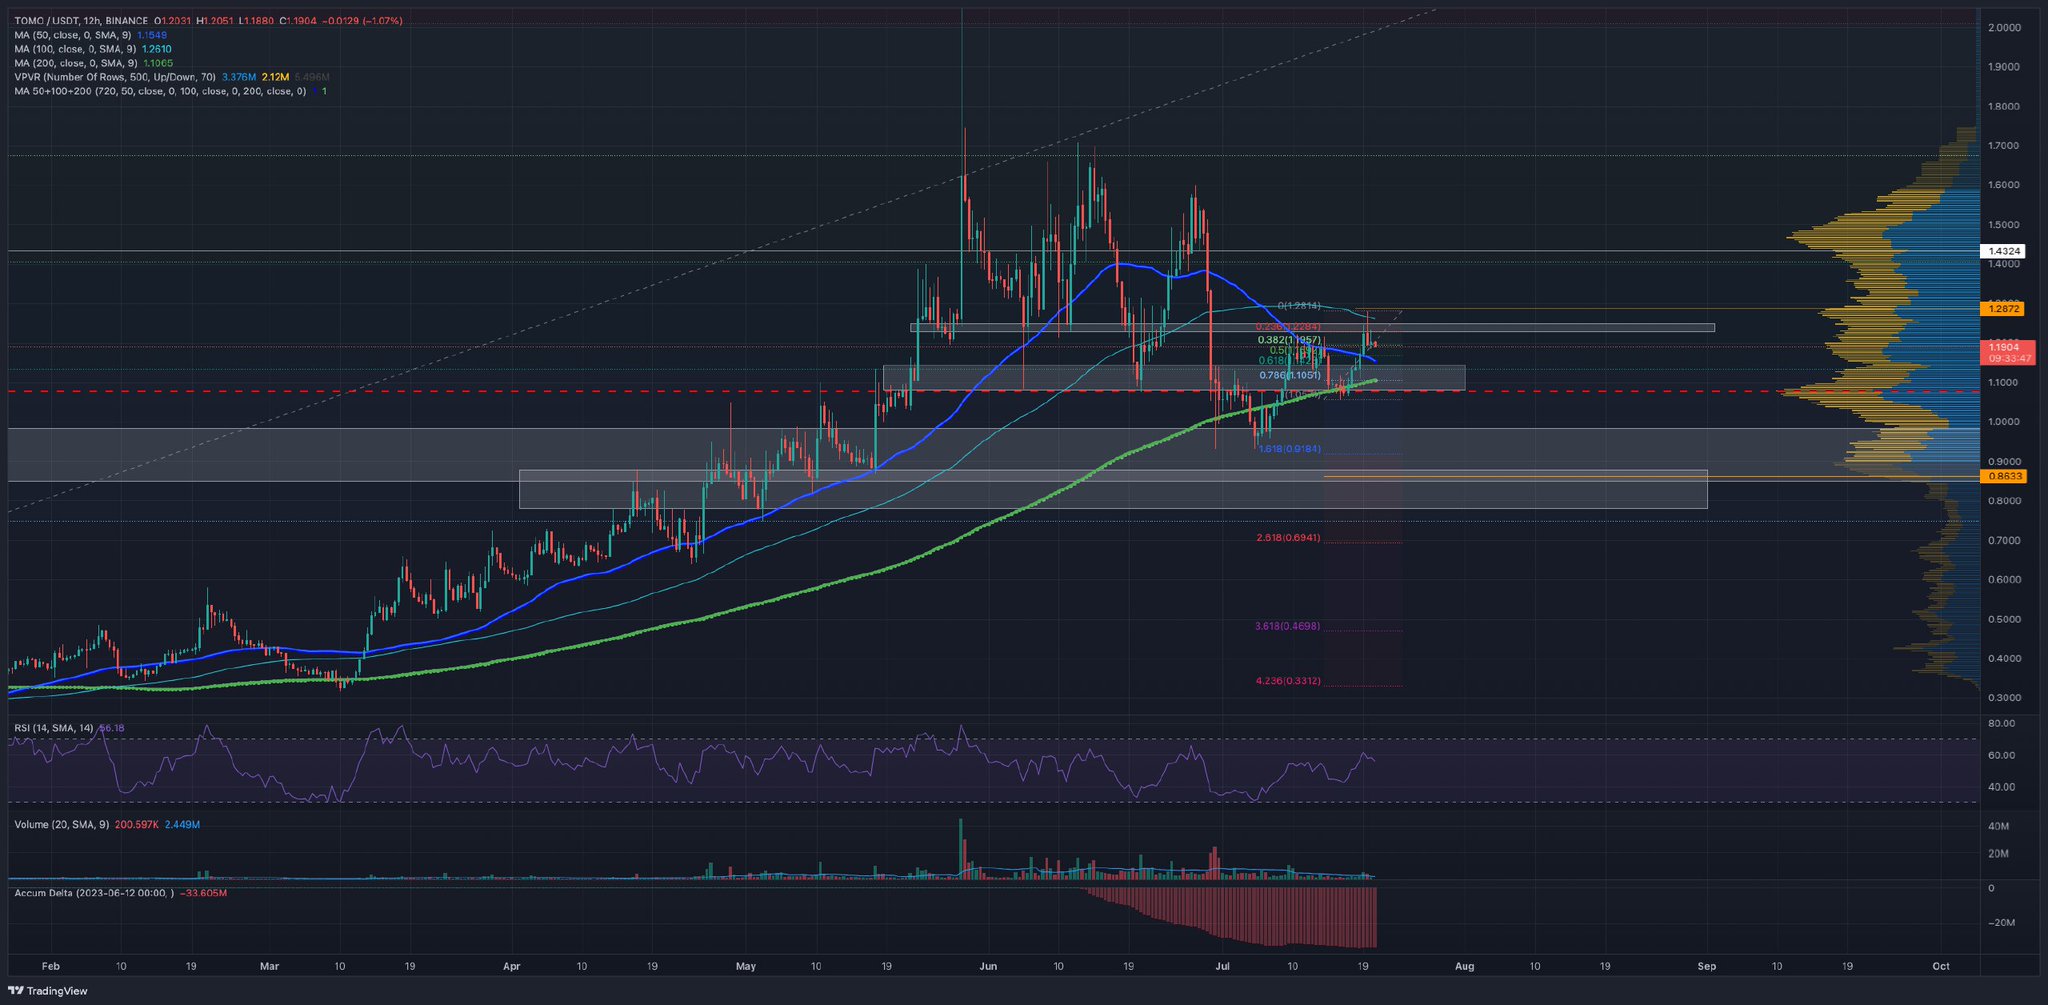Open the TOMO/USDT symbol in the legend
2048x1005 pixels.
click(x=42, y=18)
